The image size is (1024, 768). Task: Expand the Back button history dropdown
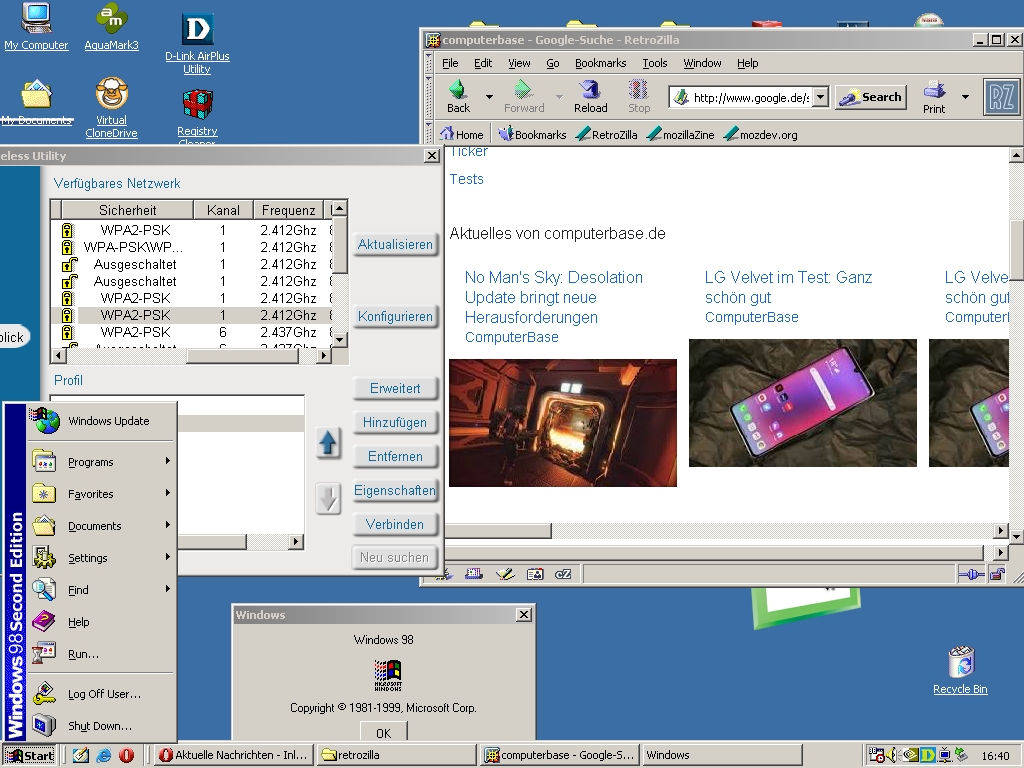point(489,97)
